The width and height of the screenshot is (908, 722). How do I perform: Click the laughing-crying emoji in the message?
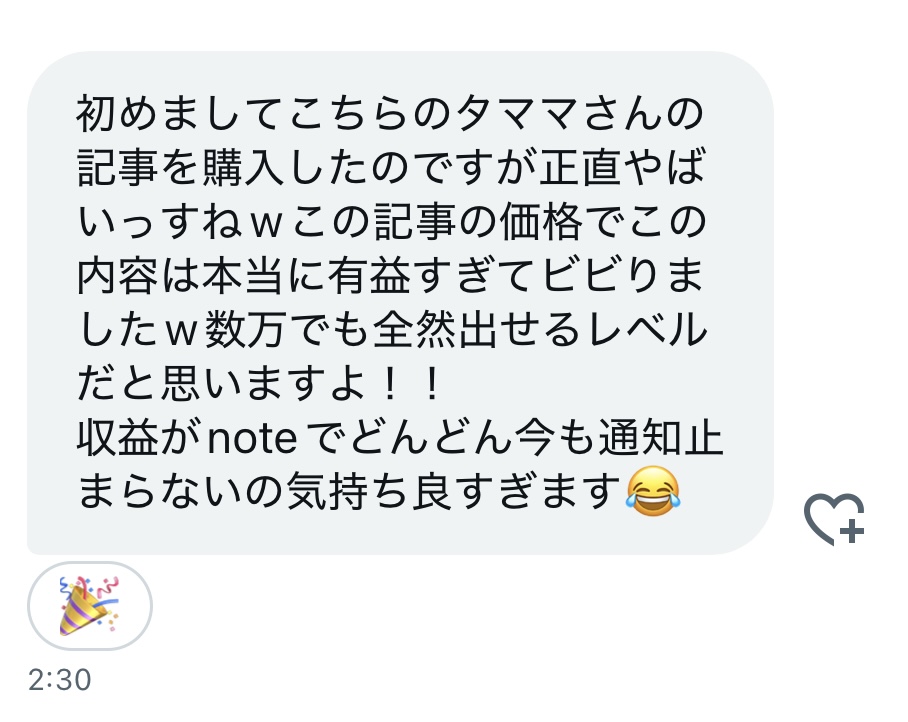tap(653, 491)
